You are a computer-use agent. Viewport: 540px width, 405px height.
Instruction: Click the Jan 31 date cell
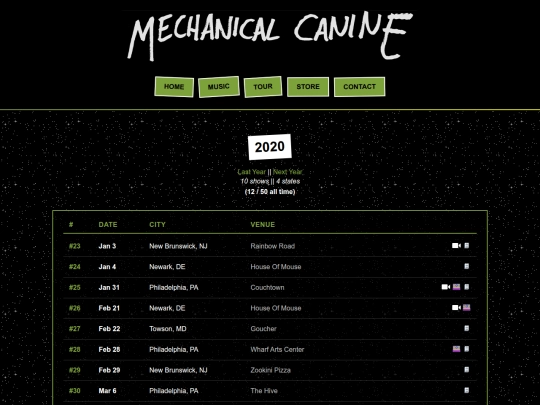point(109,287)
